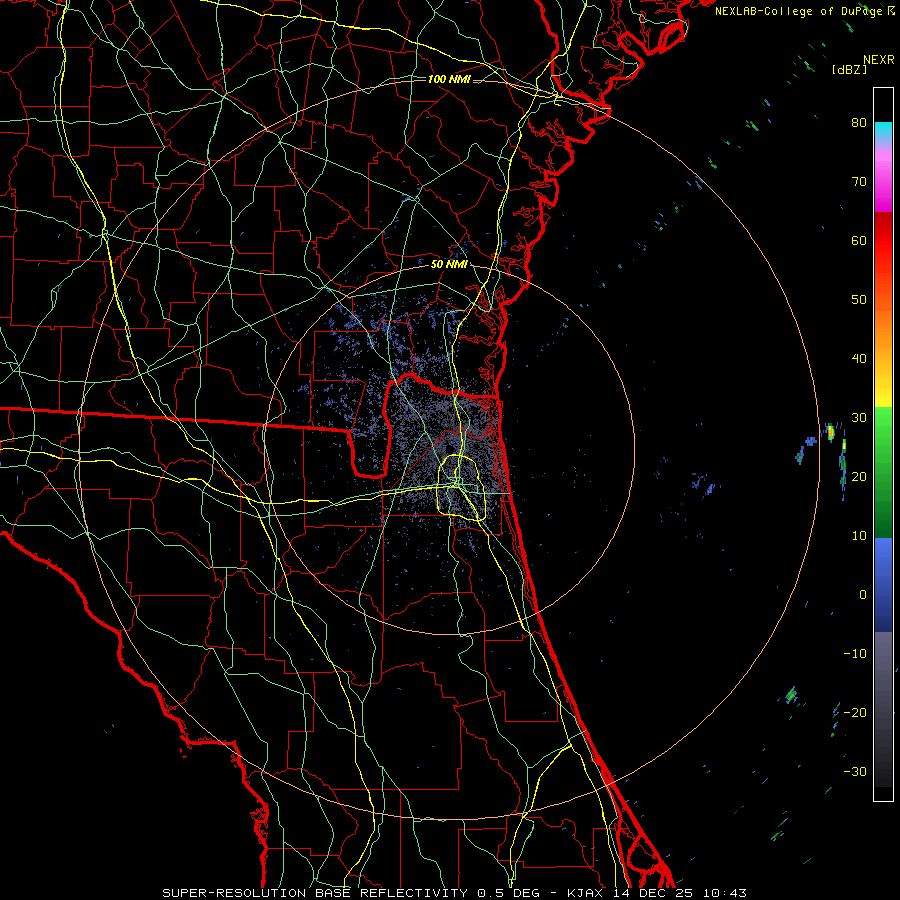This screenshot has width=900, height=900.
Task: Click the 70 value on the dBZ scale
Action: (859, 181)
